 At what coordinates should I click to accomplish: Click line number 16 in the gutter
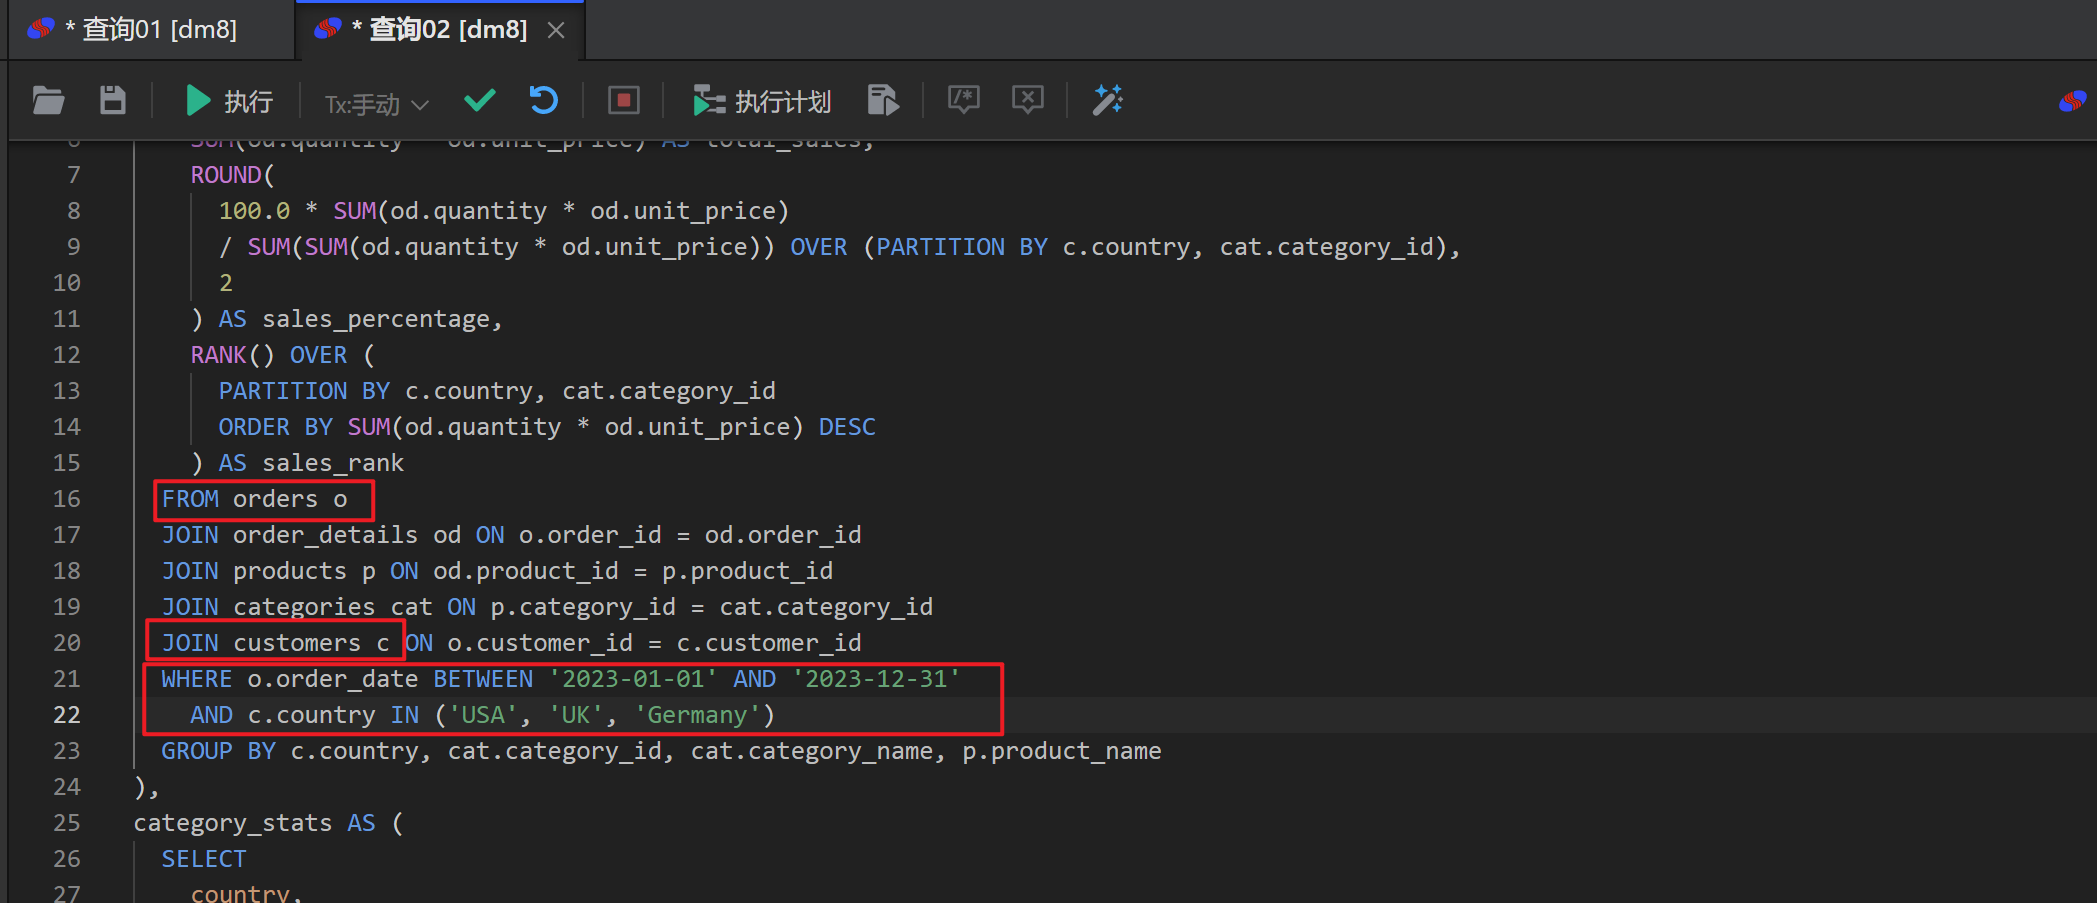(66, 498)
